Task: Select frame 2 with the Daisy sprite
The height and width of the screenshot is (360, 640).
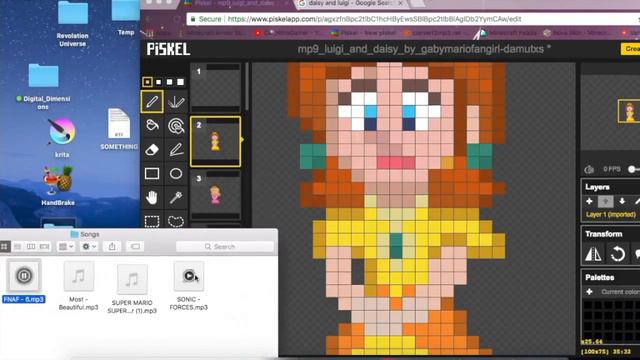Action: (x=216, y=142)
